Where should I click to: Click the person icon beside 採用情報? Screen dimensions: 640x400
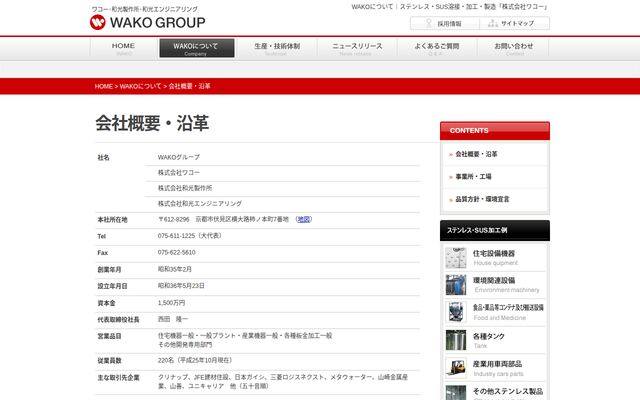tap(429, 23)
